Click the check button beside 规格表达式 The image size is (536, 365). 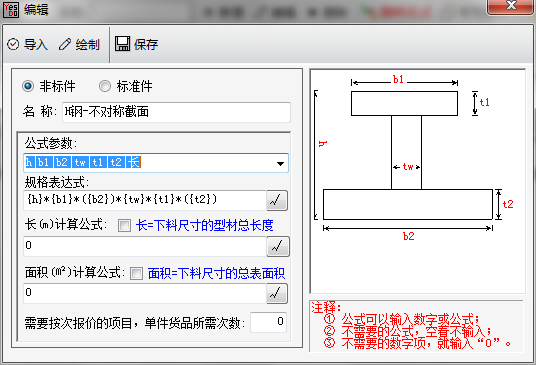tap(277, 201)
